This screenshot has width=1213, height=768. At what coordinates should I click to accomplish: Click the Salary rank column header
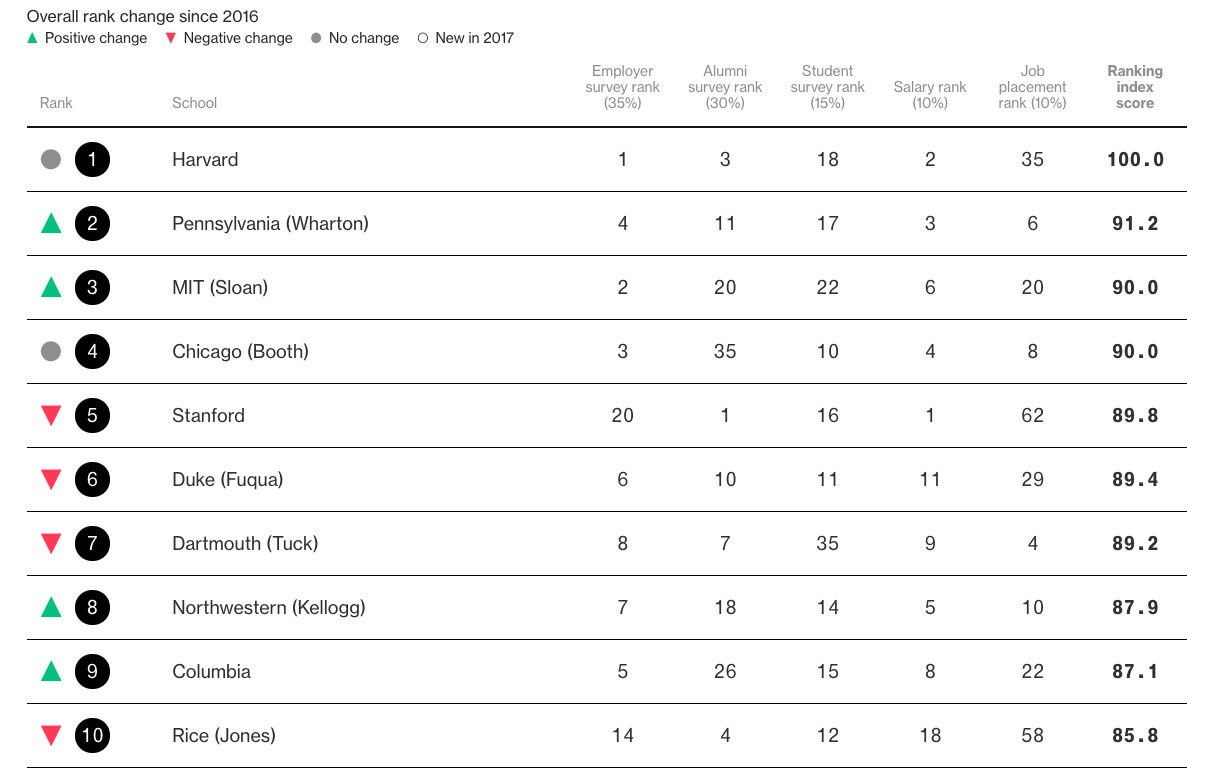(930, 95)
